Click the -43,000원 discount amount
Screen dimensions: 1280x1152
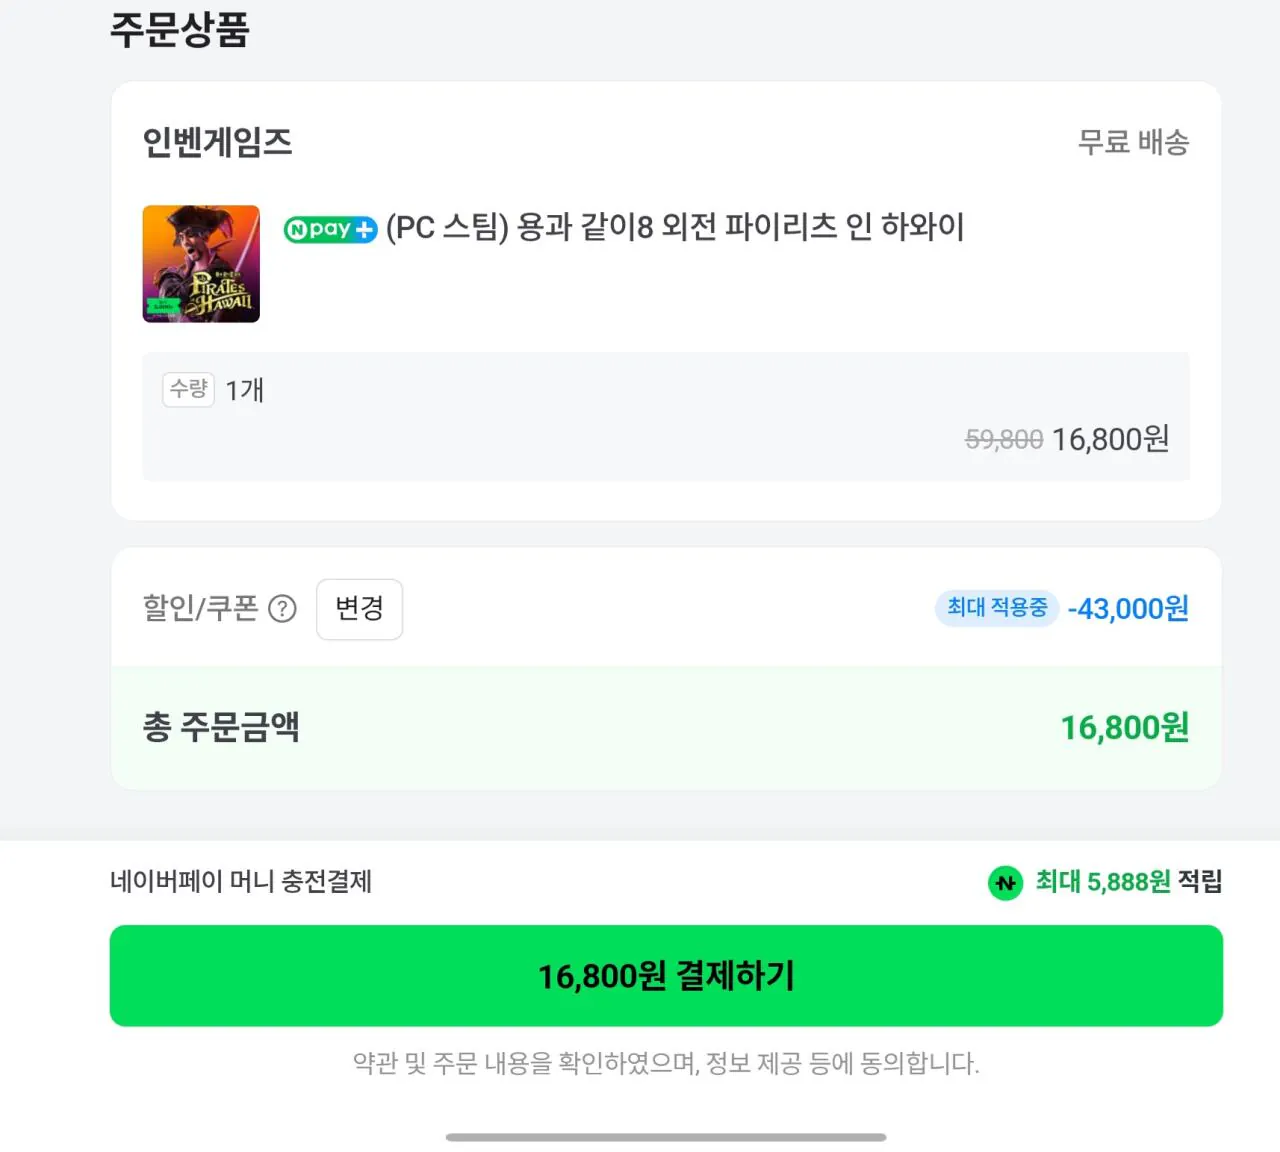click(1127, 609)
